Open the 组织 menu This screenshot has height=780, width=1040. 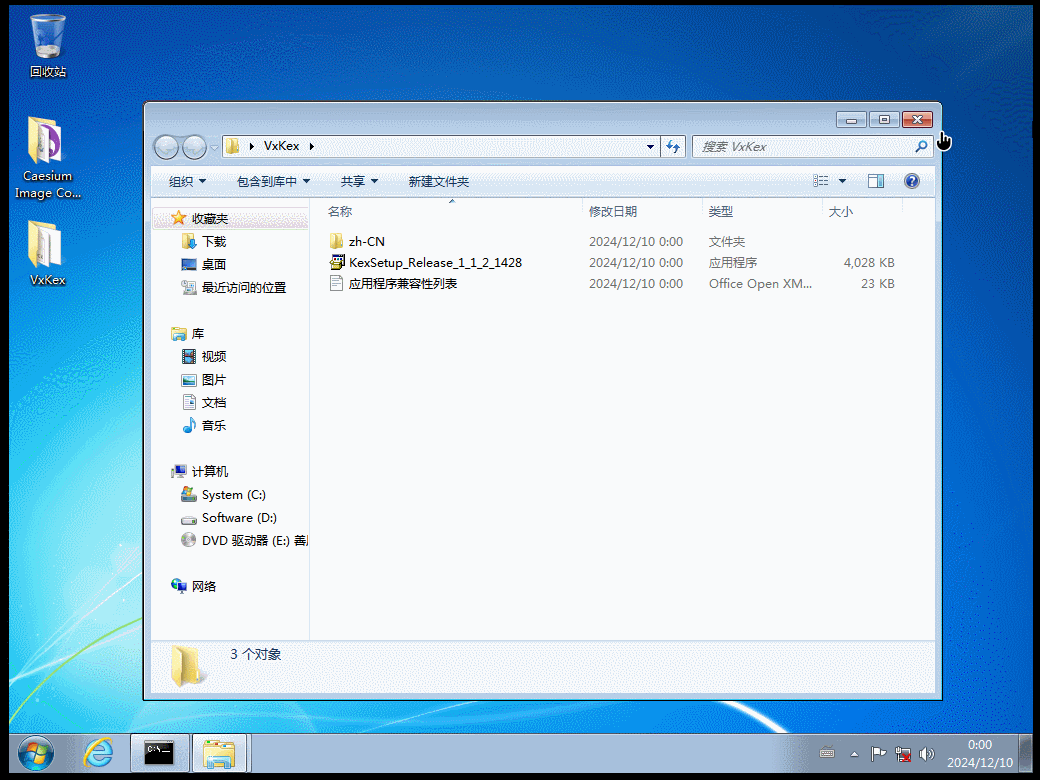click(x=187, y=181)
